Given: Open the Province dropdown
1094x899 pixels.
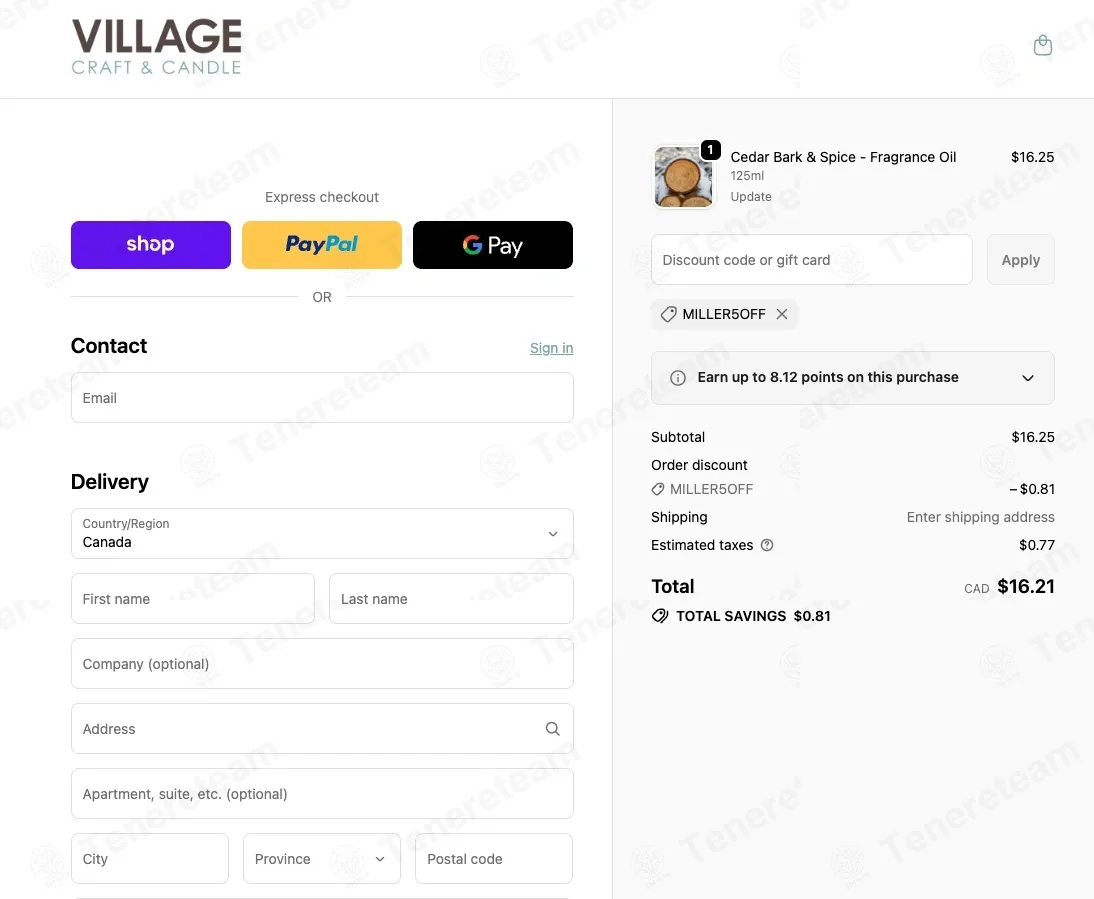Looking at the screenshot, I should pyautogui.click(x=322, y=859).
